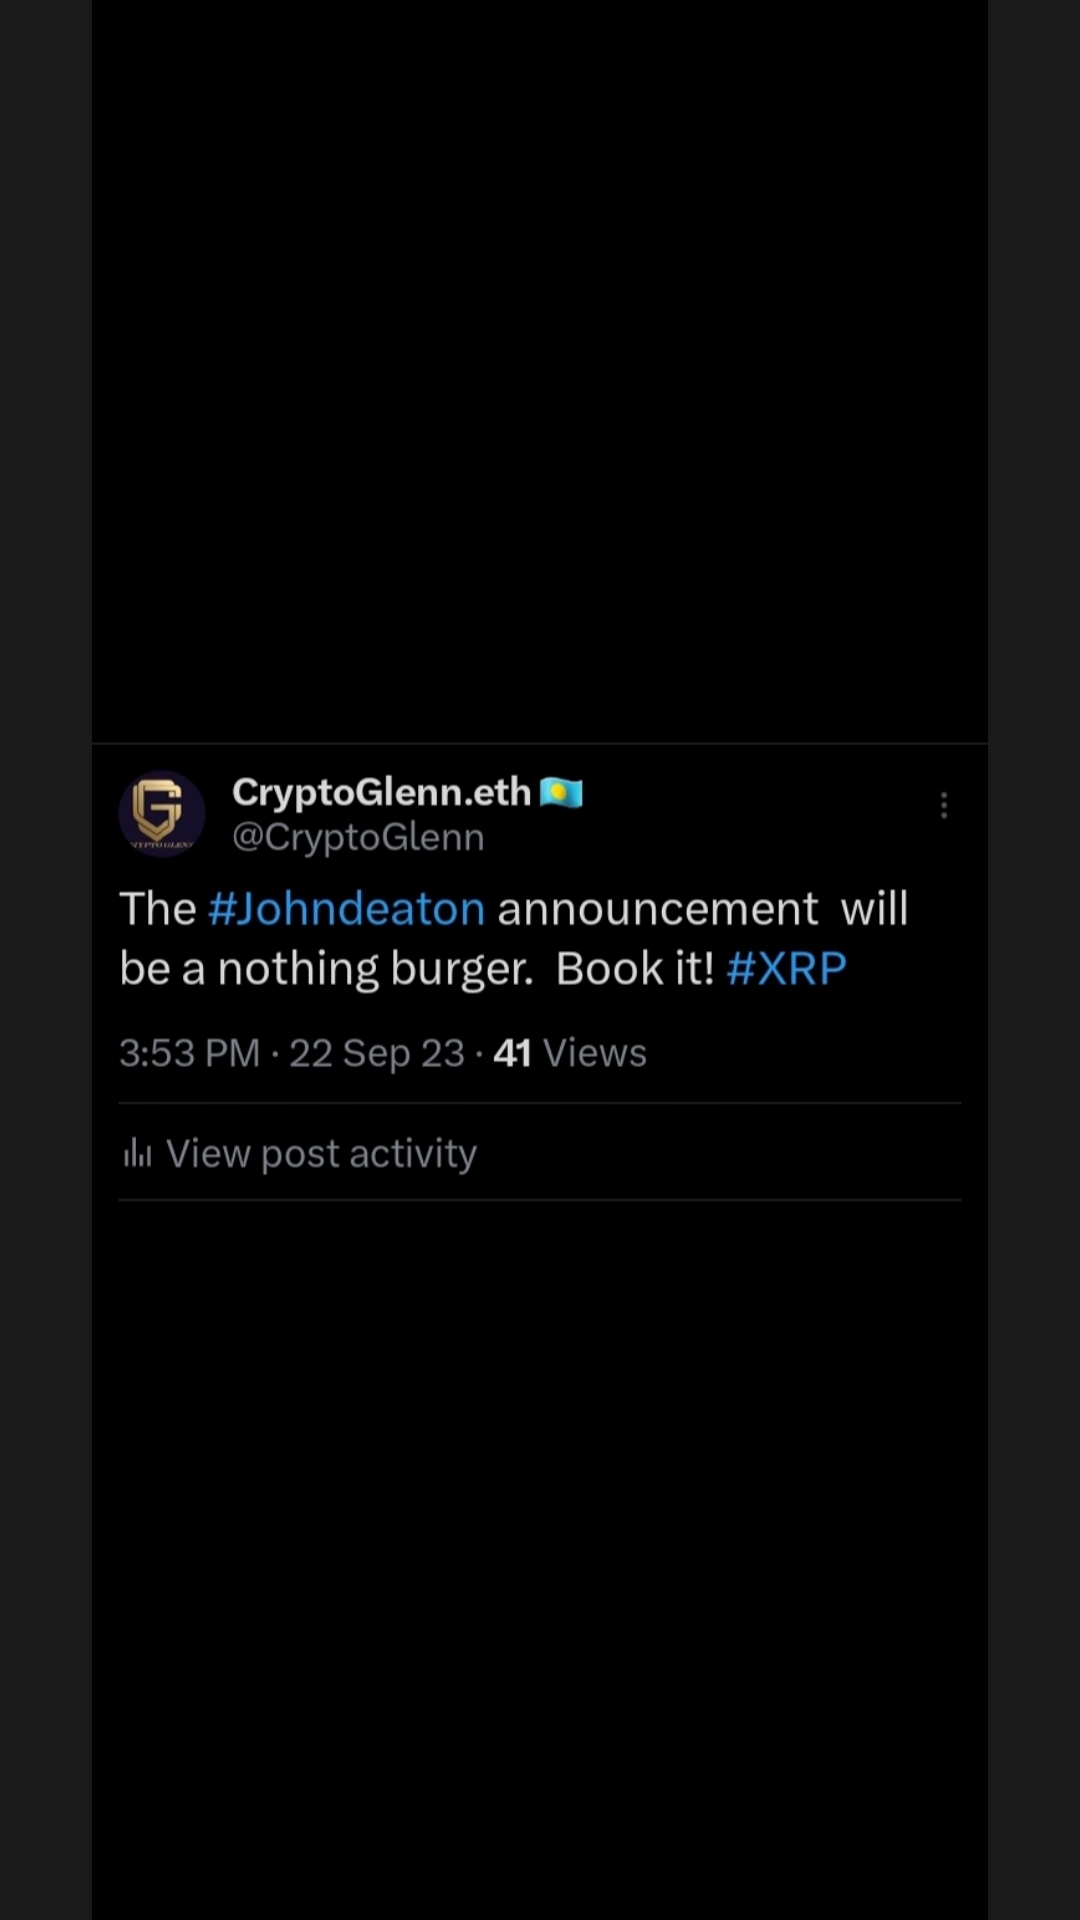This screenshot has width=1080, height=1920.
Task: Click the bar chart analytics icon
Action: point(137,1154)
